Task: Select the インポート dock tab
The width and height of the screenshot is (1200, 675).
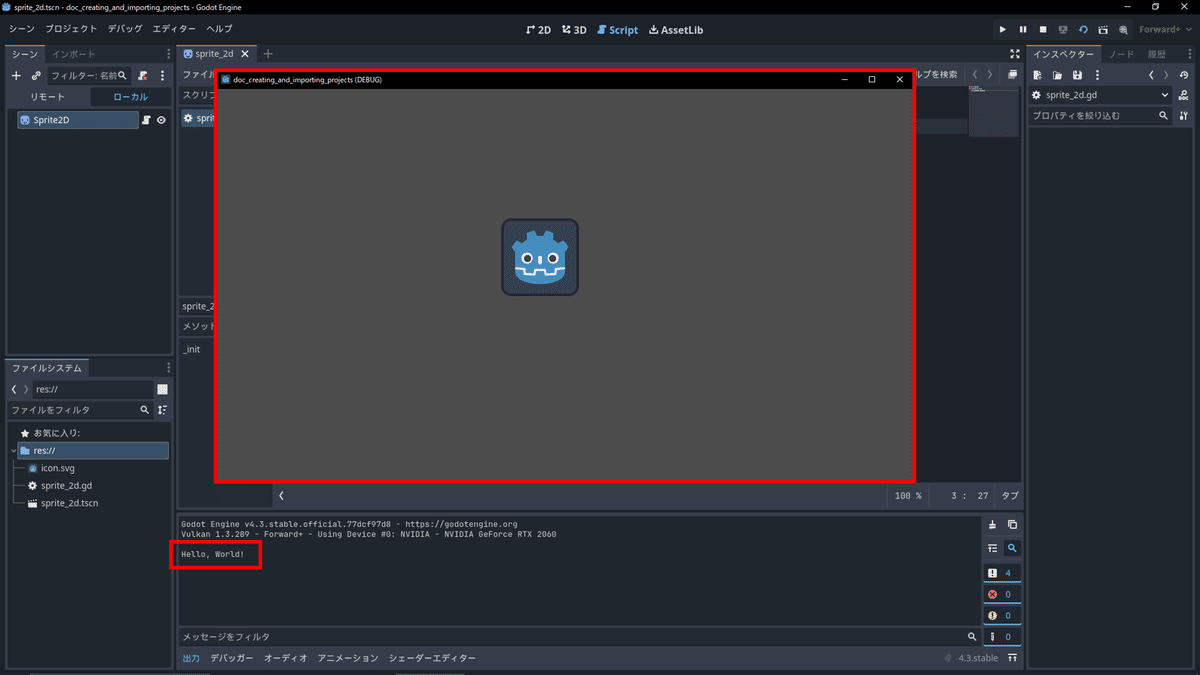Action: click(x=74, y=54)
